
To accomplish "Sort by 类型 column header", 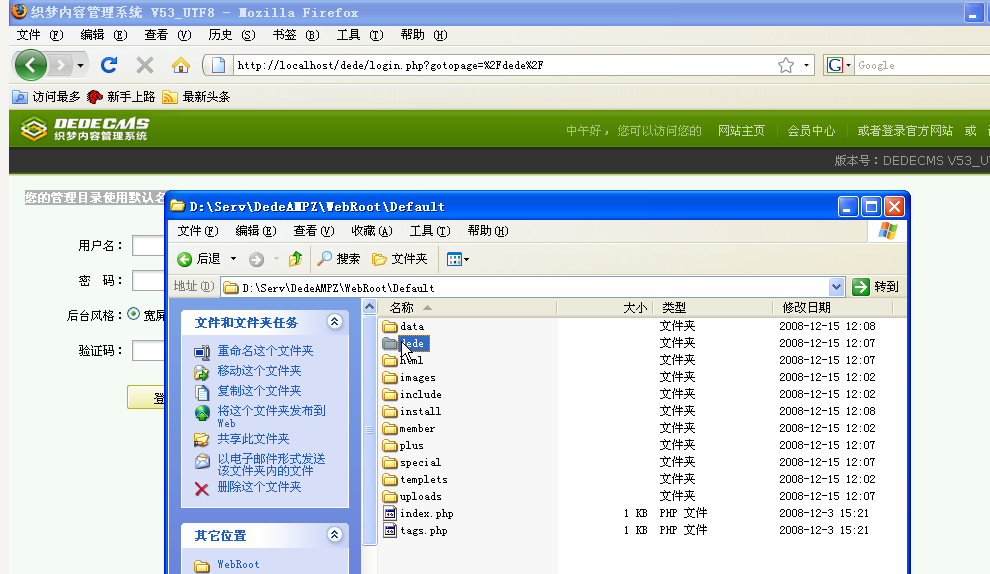I will tap(713, 308).
